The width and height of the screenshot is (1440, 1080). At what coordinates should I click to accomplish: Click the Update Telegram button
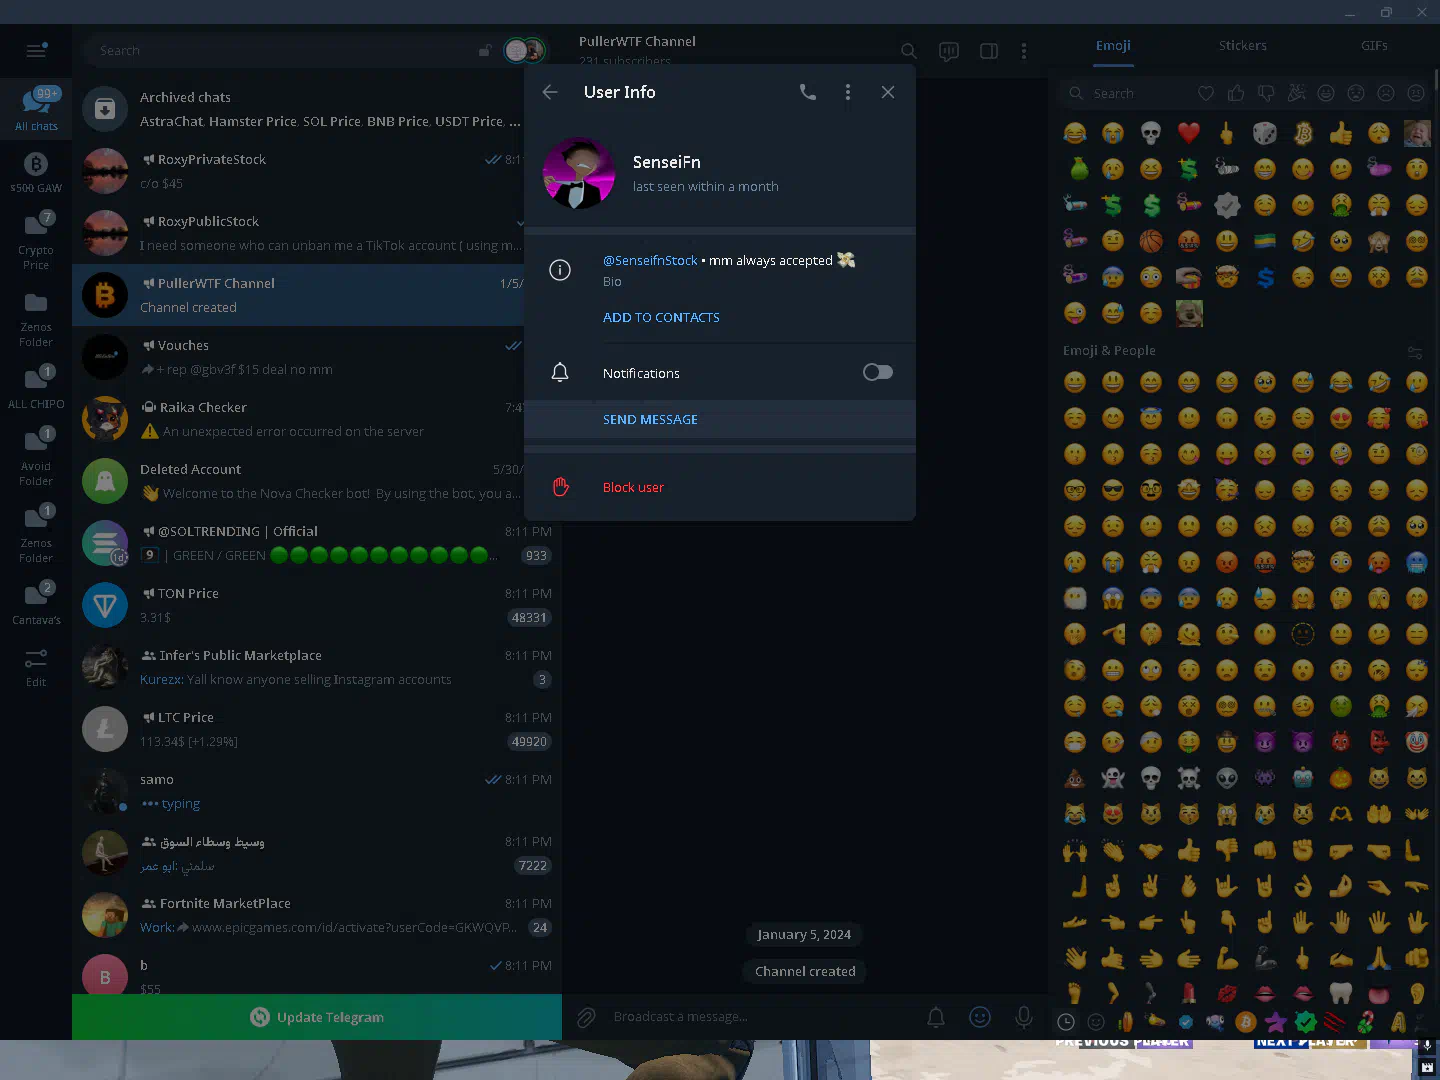[317, 1017]
